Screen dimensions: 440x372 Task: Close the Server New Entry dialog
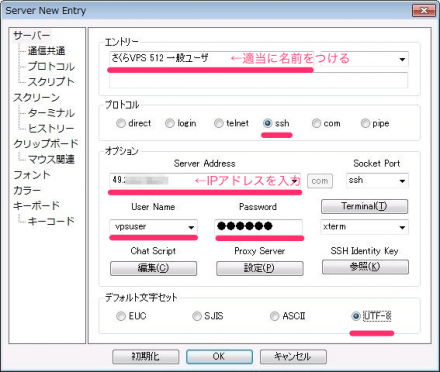coord(424,10)
